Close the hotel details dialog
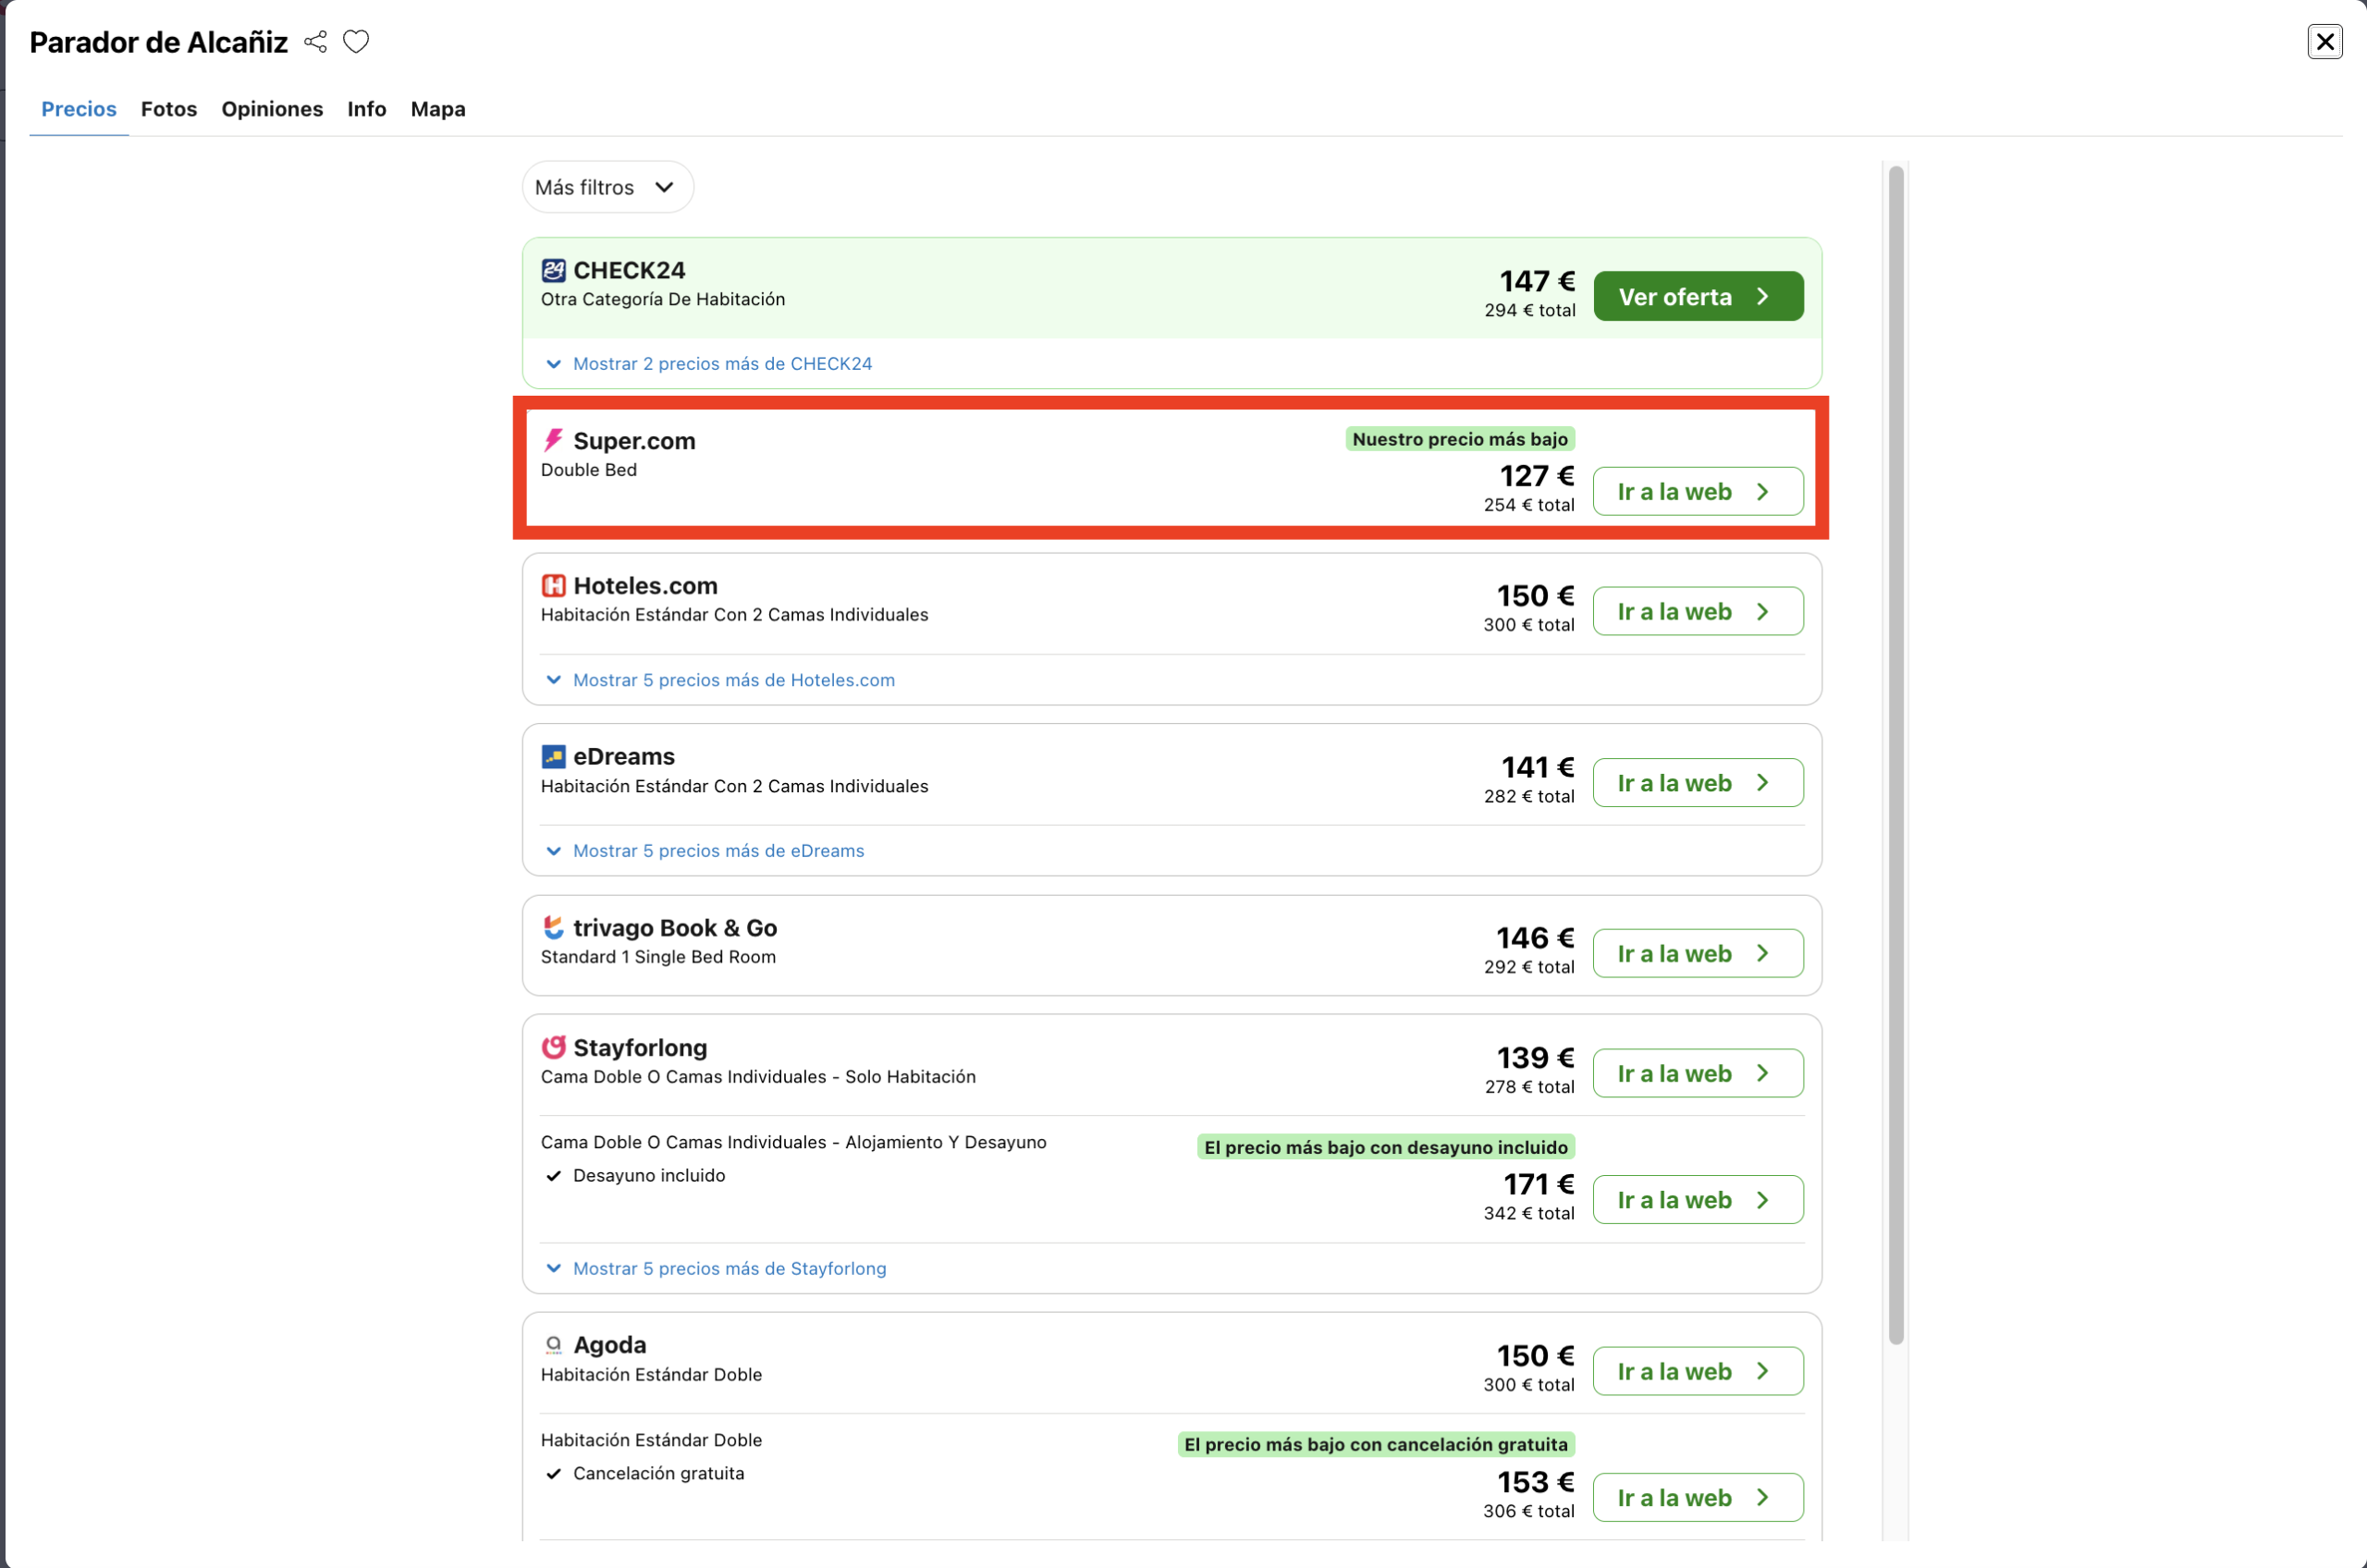Viewport: 2367px width, 1568px height. click(x=2325, y=42)
